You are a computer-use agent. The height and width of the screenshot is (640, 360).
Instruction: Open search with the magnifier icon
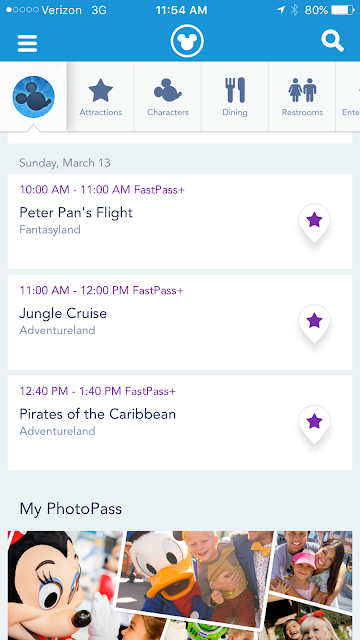click(x=333, y=41)
